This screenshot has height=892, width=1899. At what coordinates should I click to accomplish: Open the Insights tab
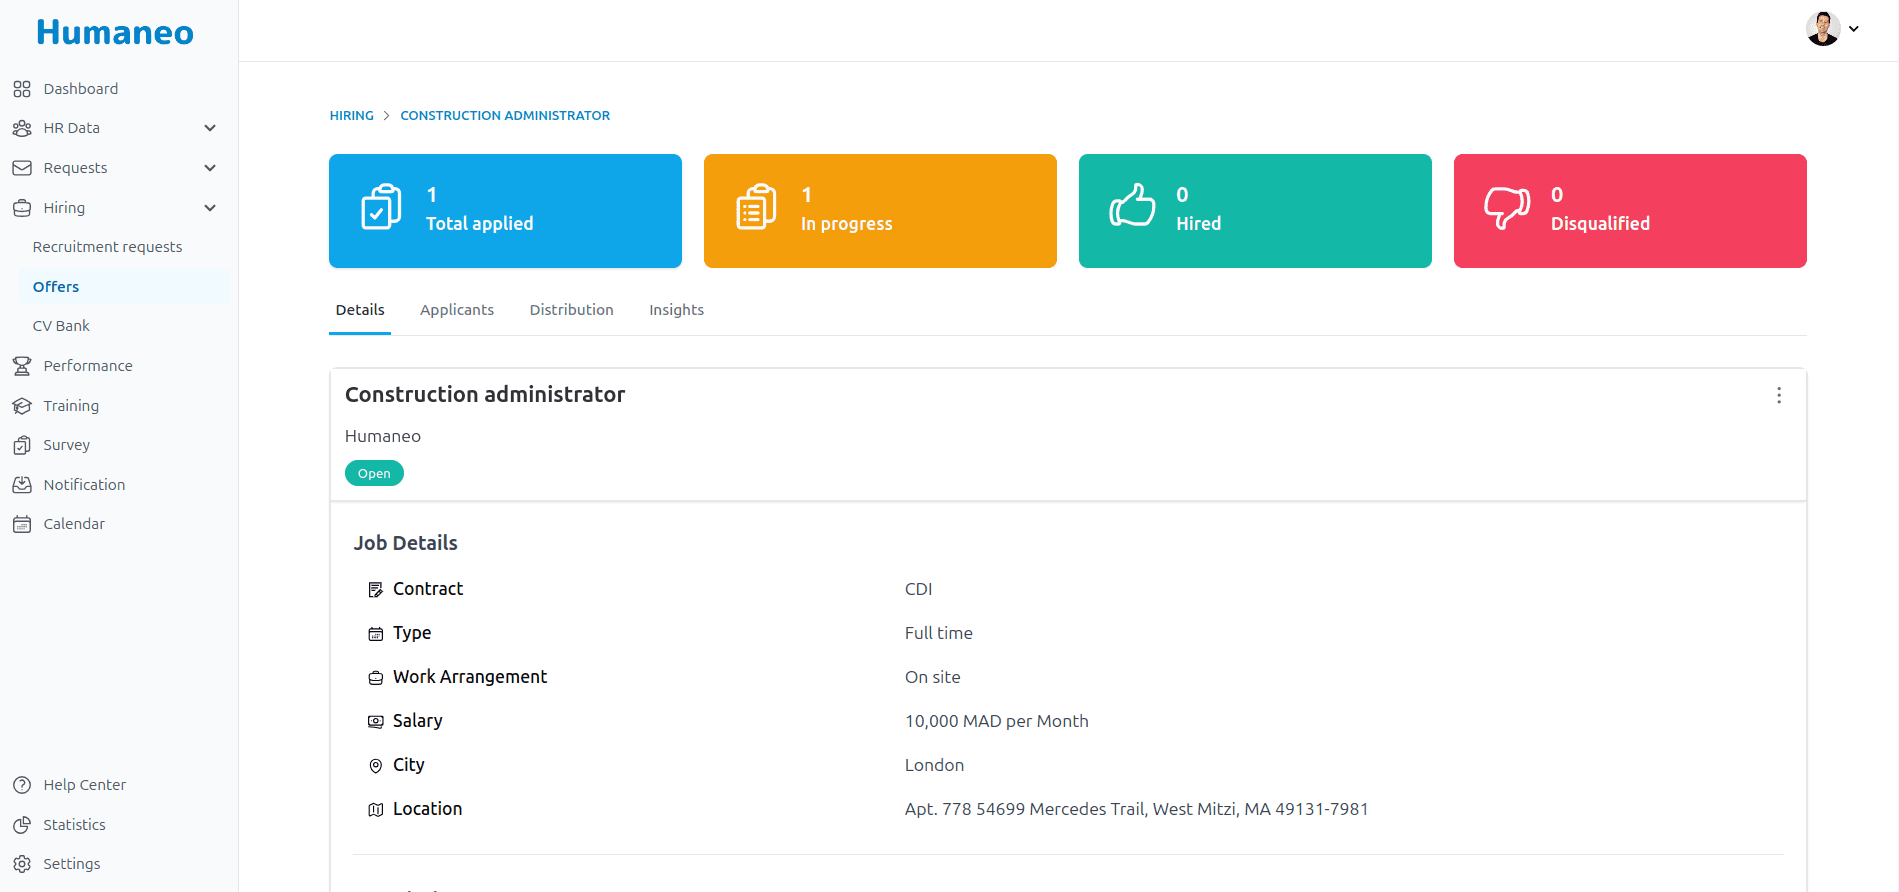pyautogui.click(x=677, y=310)
